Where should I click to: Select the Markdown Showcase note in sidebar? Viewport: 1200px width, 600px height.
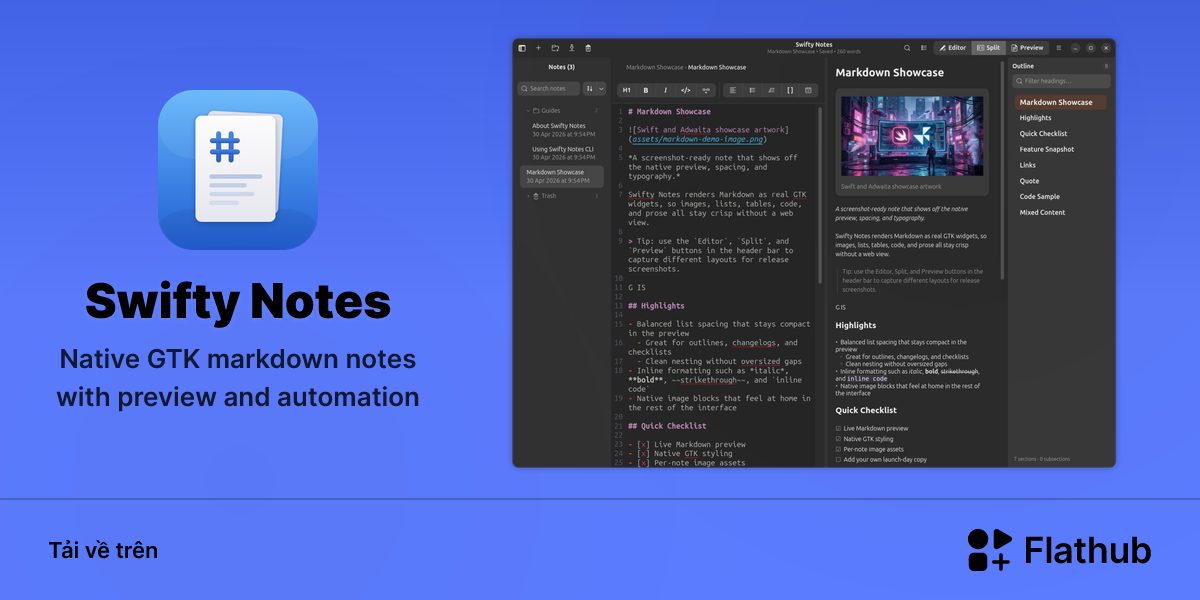(x=561, y=176)
